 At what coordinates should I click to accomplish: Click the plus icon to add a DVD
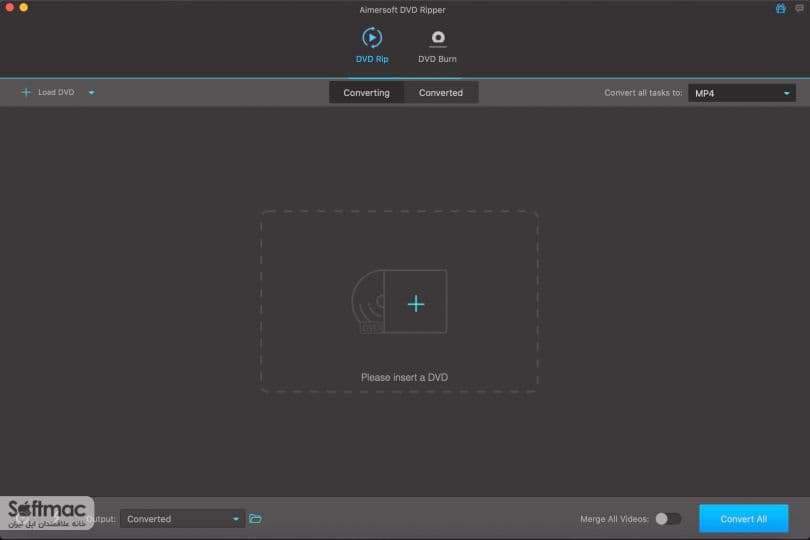416,303
